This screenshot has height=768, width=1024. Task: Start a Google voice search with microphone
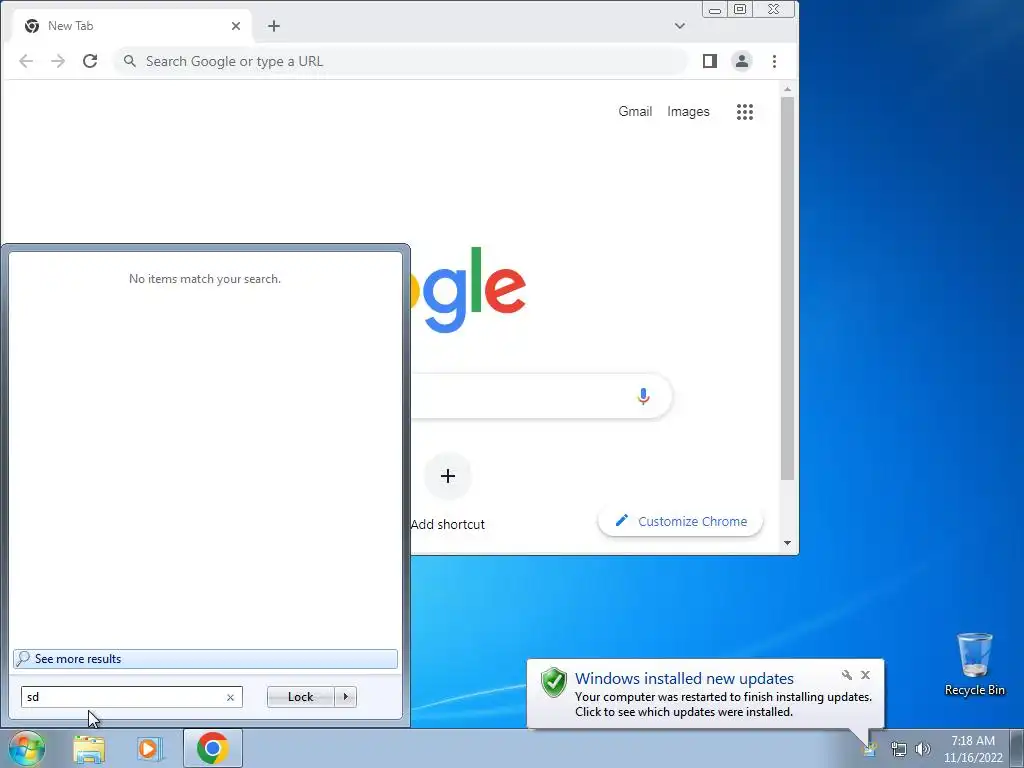pos(643,396)
